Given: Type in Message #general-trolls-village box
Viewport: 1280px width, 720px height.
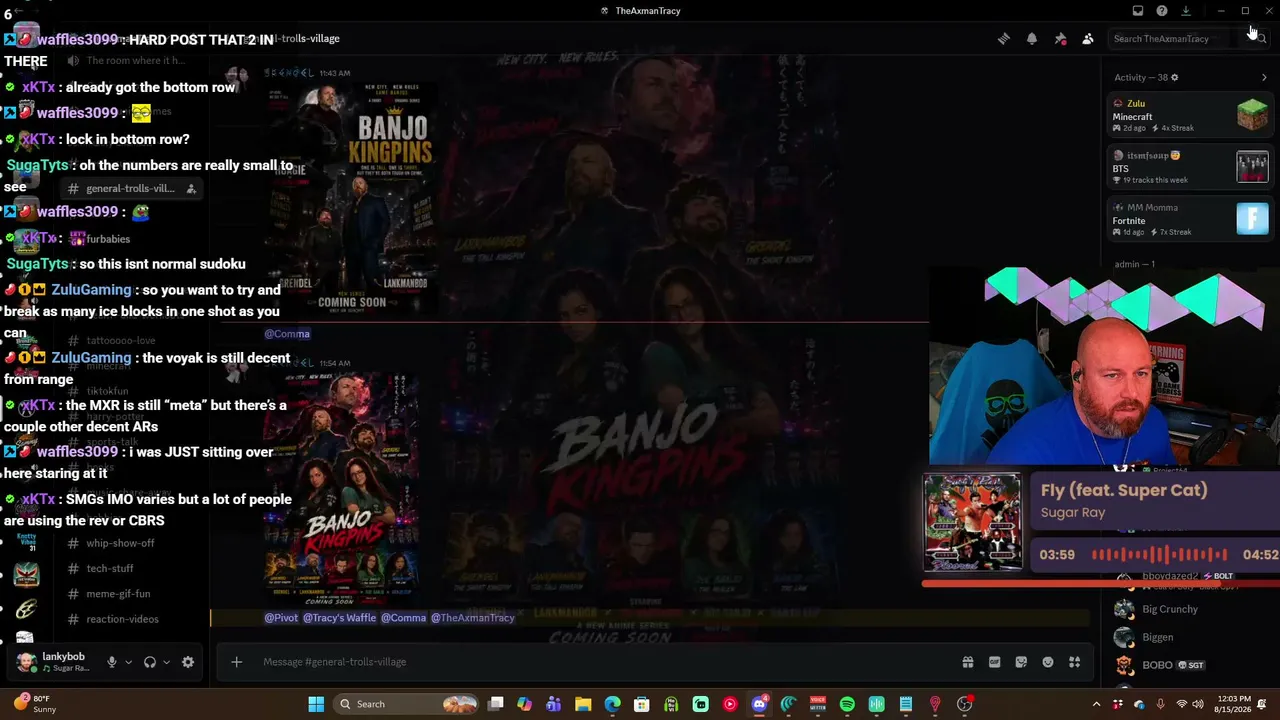Looking at the screenshot, I should 600,662.
